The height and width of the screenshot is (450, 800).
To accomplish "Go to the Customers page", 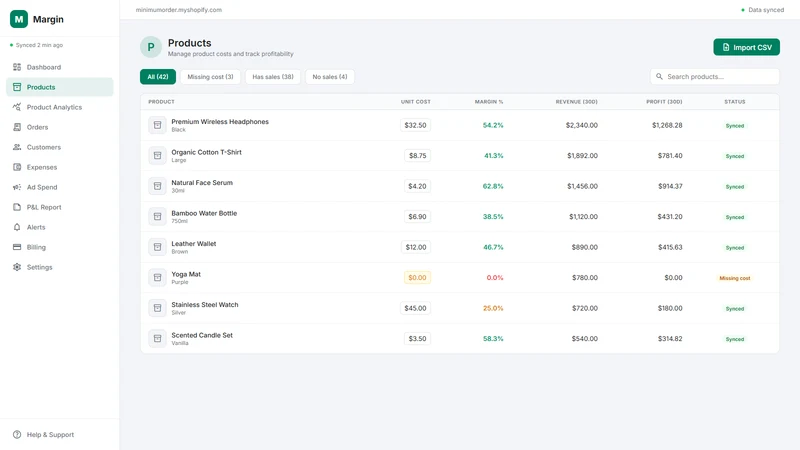I will pos(60,147).
